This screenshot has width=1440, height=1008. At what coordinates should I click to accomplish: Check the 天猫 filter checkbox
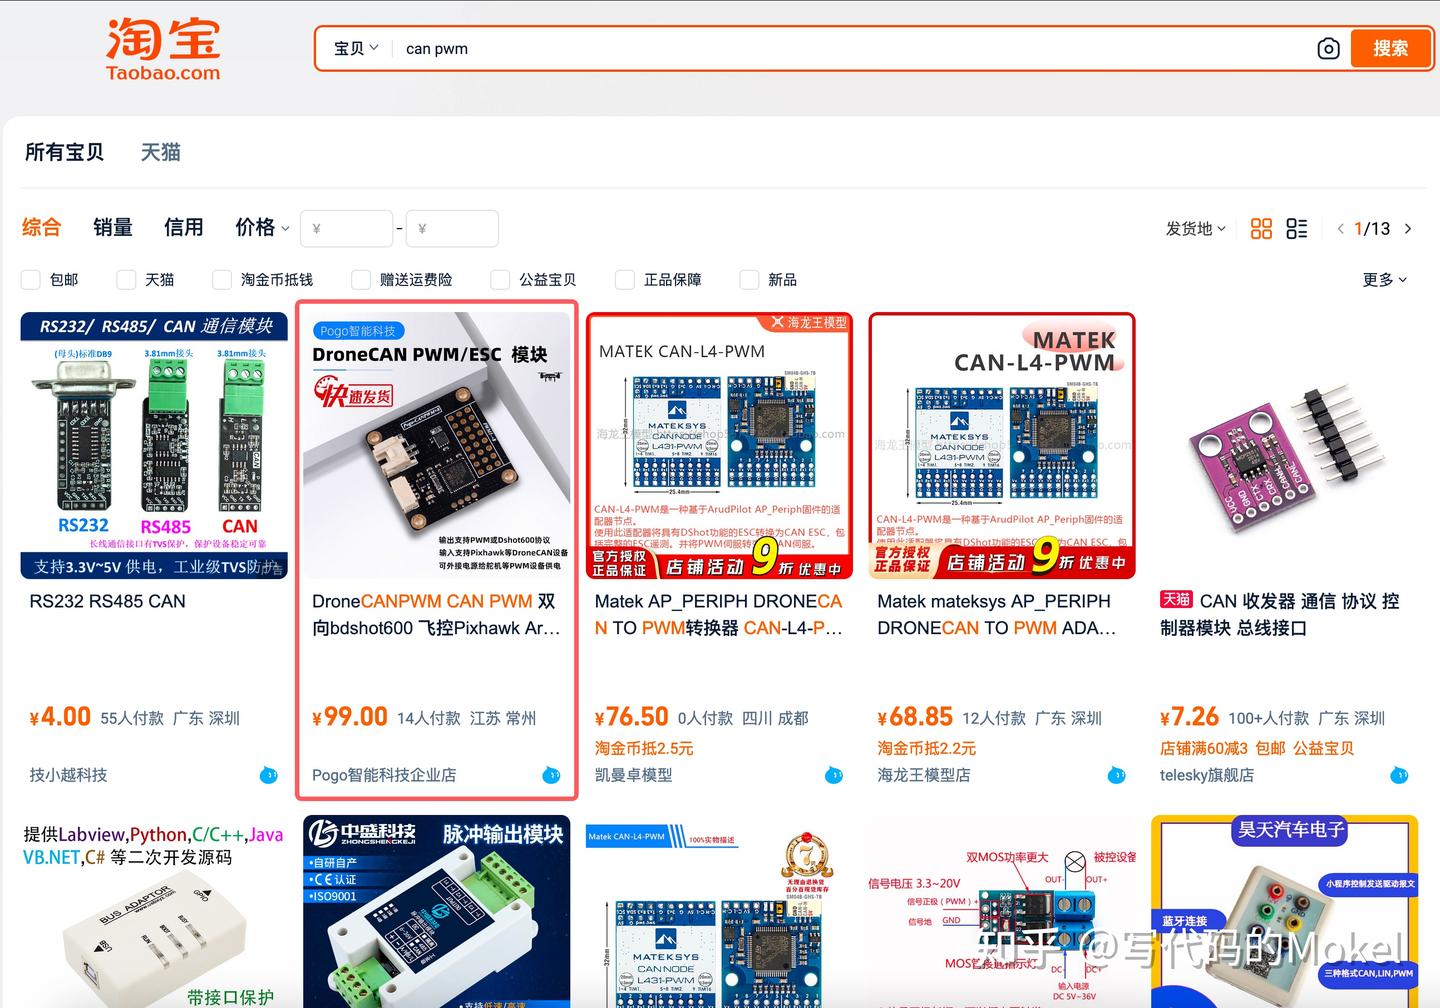click(125, 280)
